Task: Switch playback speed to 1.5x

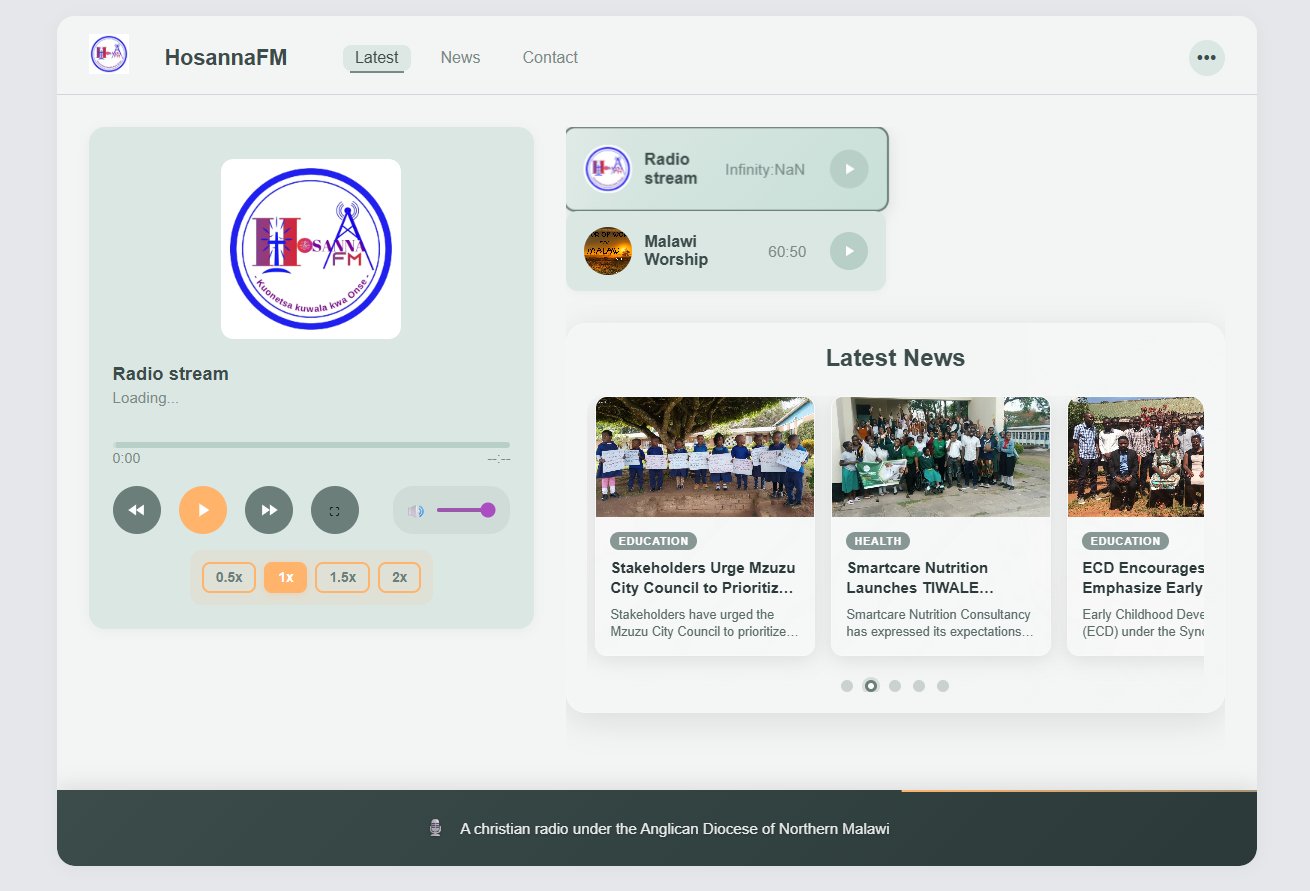Action: [342, 577]
